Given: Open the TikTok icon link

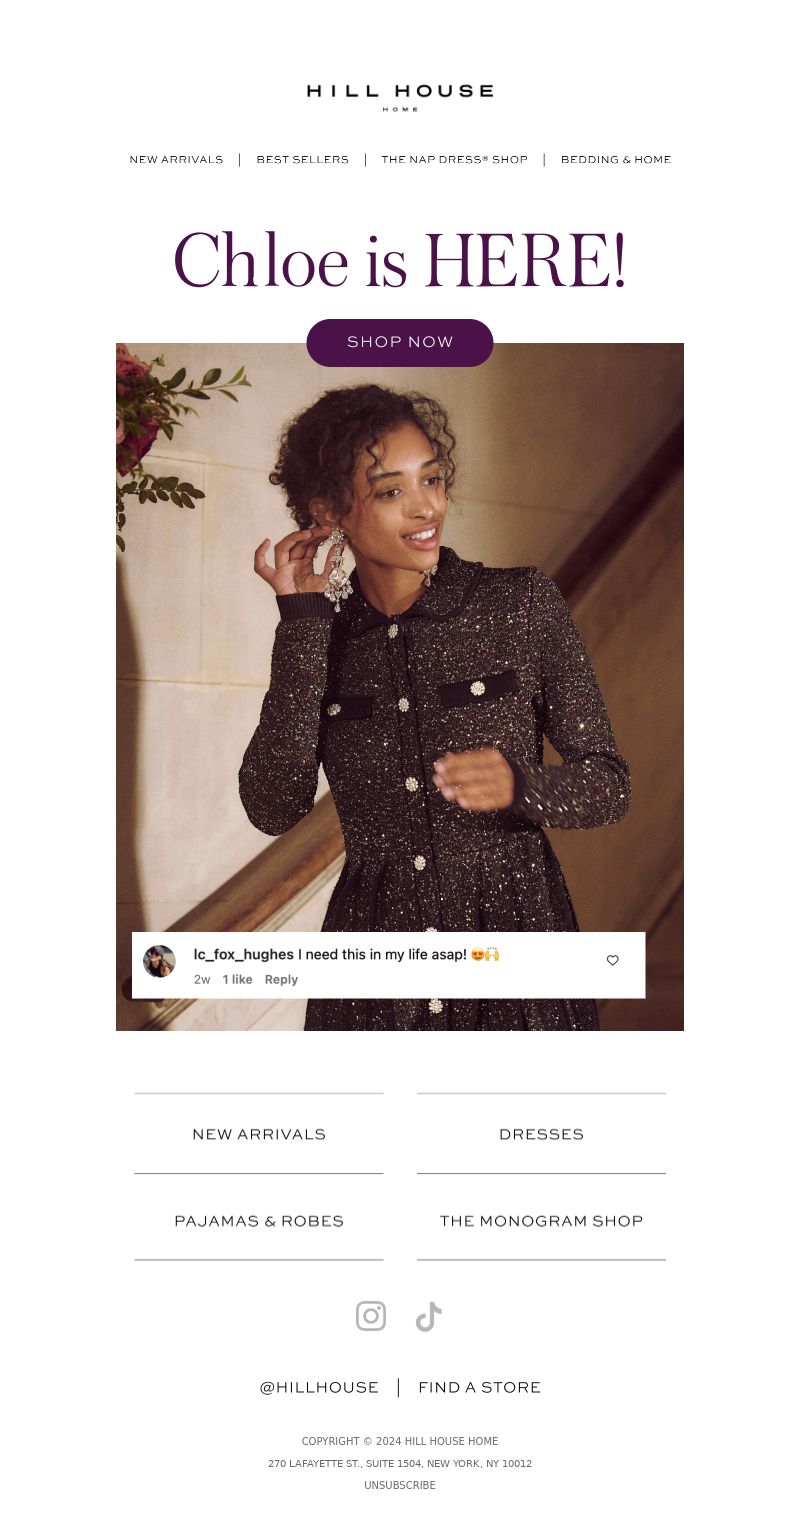Looking at the screenshot, I should 428,1316.
